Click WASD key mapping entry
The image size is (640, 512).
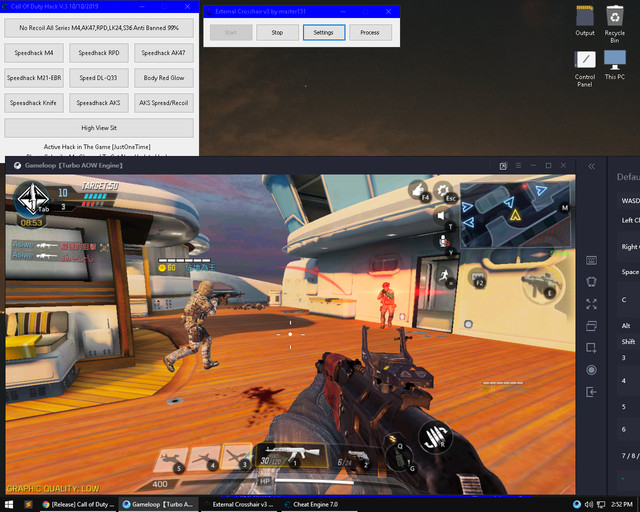(629, 200)
